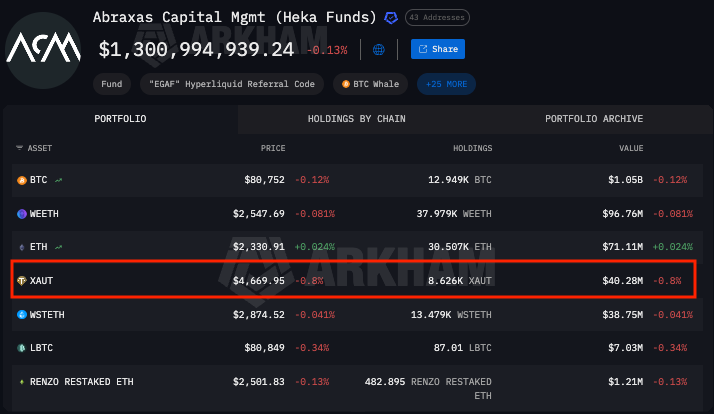Sort by the HOLDINGS column header
This screenshot has height=414, width=714.
point(472,148)
